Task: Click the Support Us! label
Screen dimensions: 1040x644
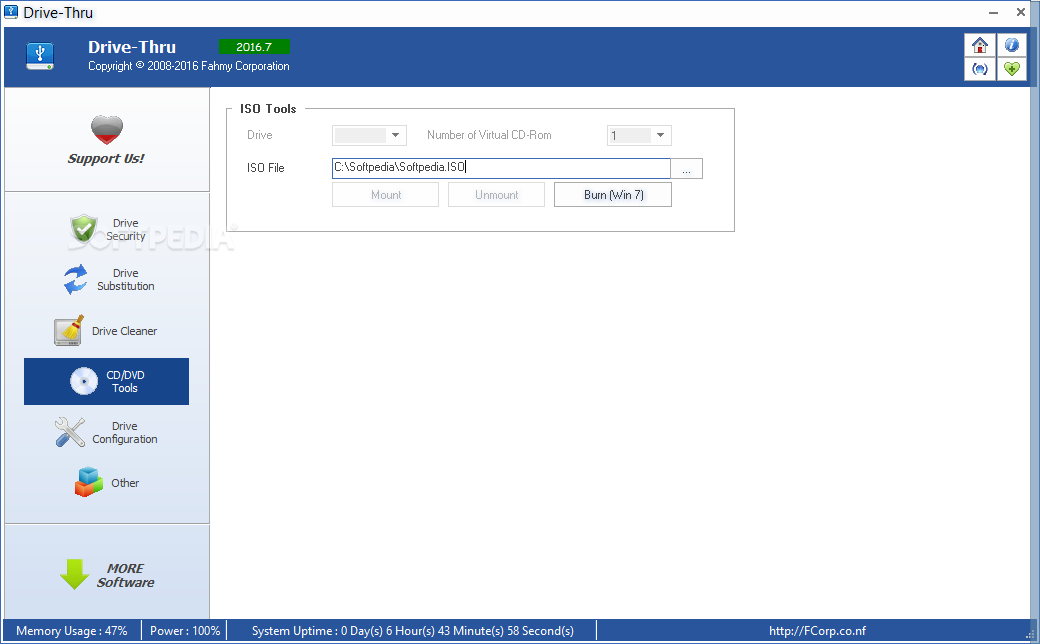Action: [106, 159]
